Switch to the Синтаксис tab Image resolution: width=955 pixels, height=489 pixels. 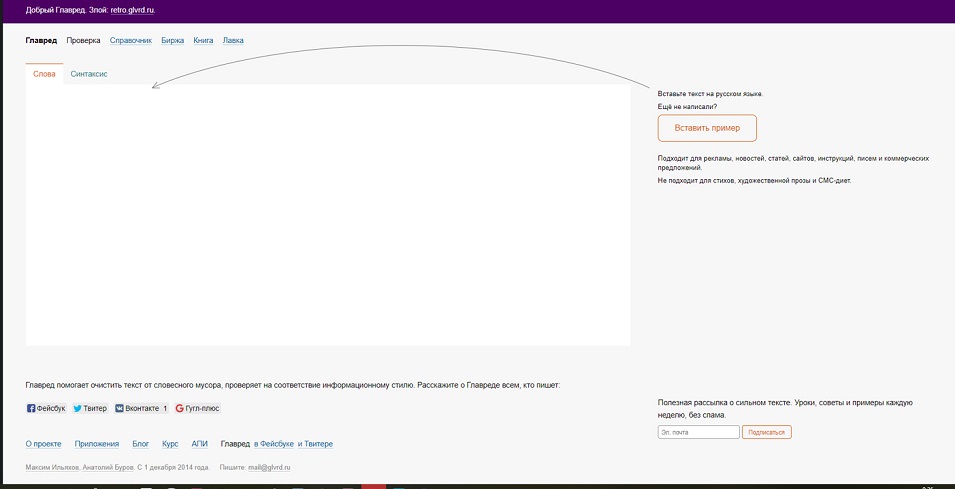tap(89, 74)
